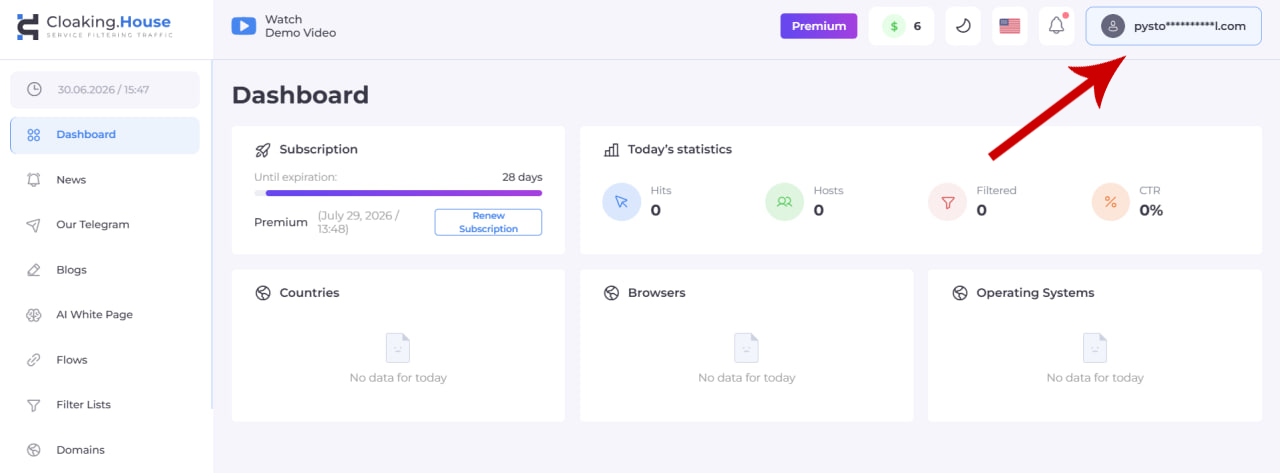Screen dimensions: 1280x473
Task: Click the Cloaking.House logo
Action: tap(94, 27)
